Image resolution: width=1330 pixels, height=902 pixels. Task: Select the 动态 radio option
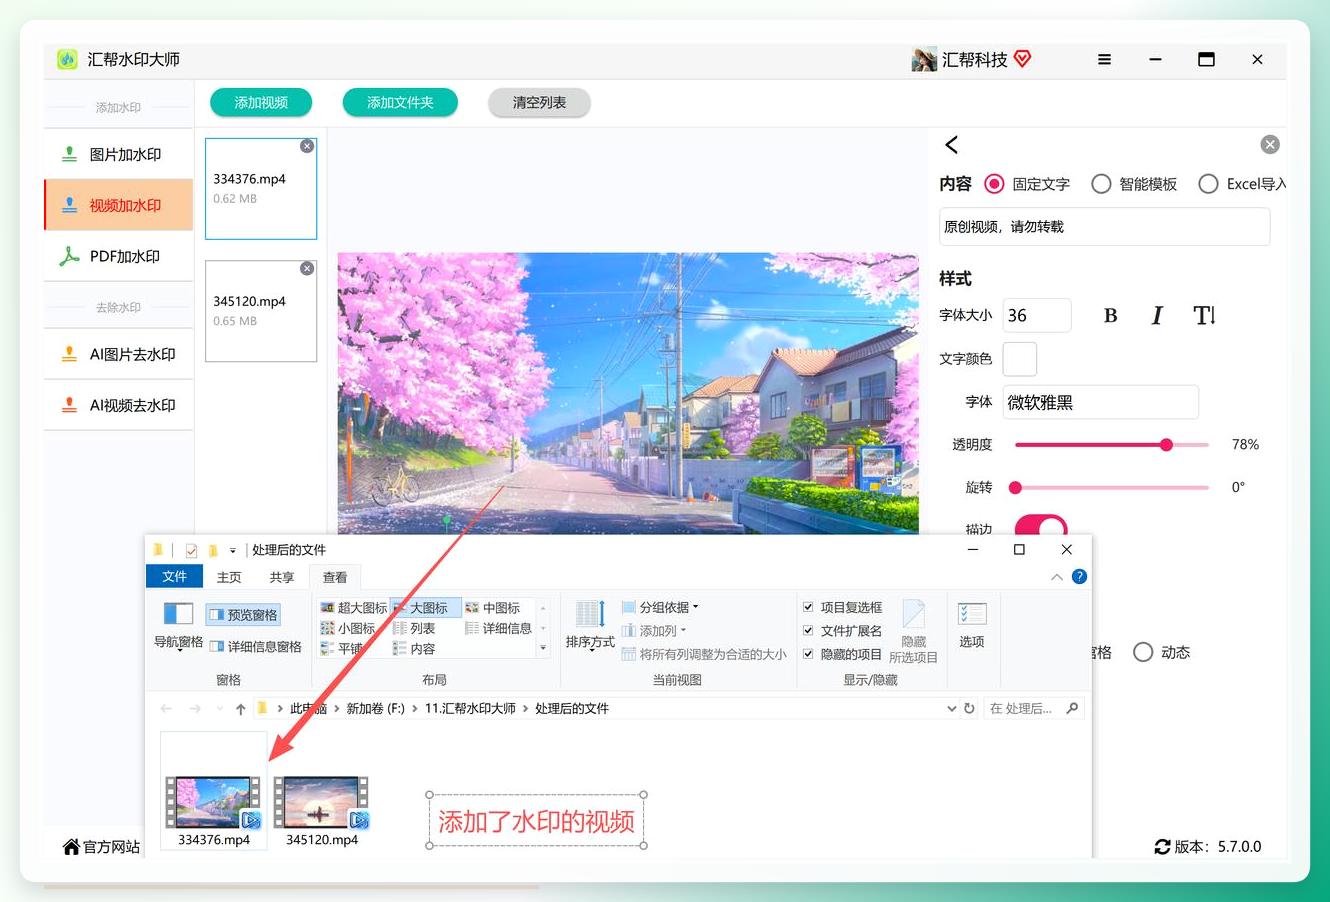1143,652
